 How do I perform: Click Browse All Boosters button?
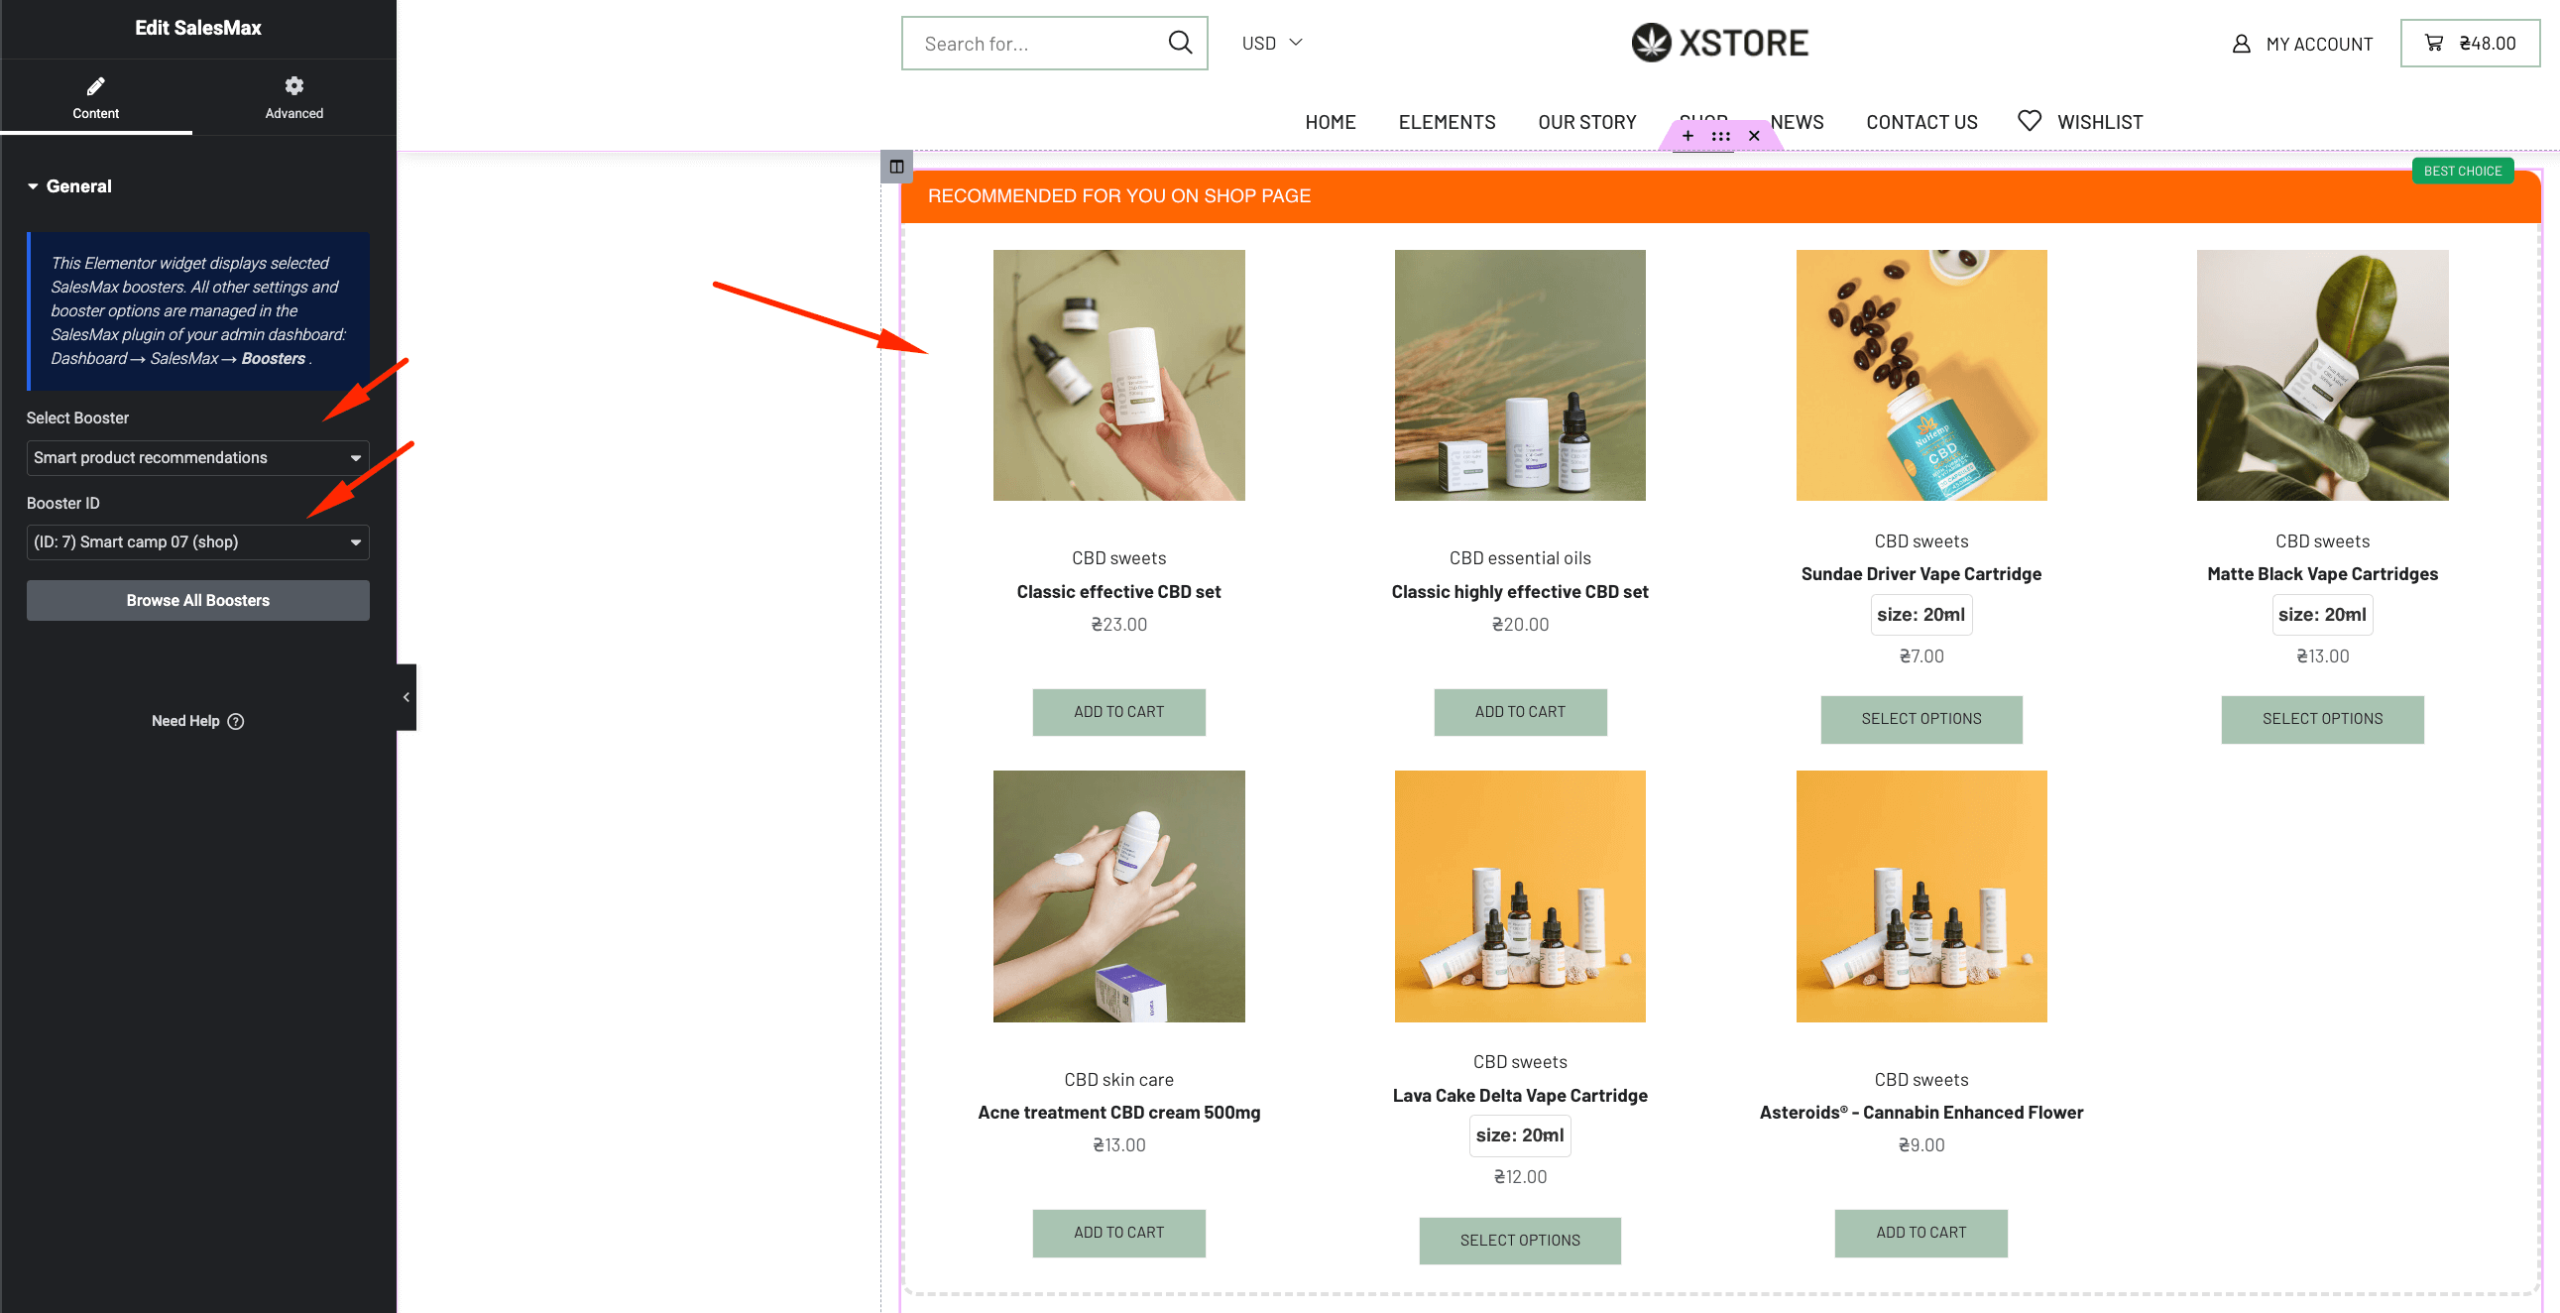coord(197,601)
